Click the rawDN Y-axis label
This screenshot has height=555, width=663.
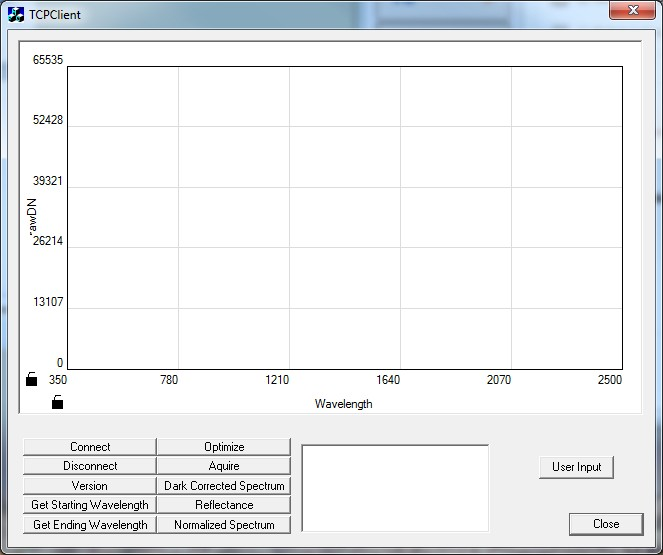pyautogui.click(x=32, y=216)
